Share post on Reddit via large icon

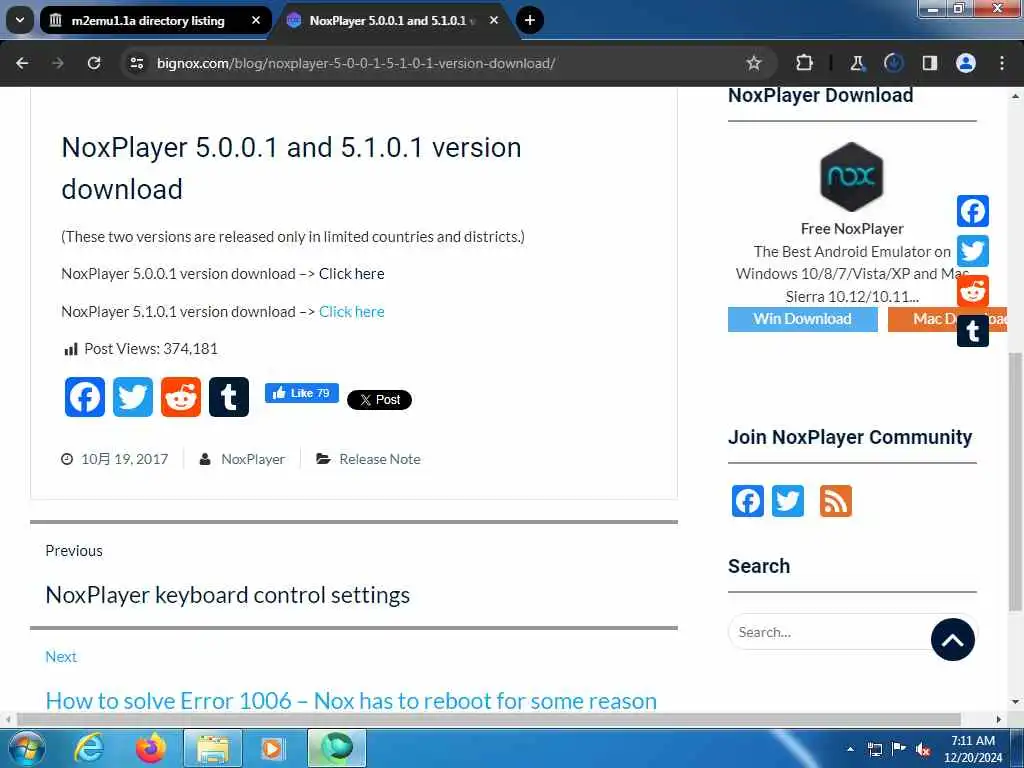[181, 396]
